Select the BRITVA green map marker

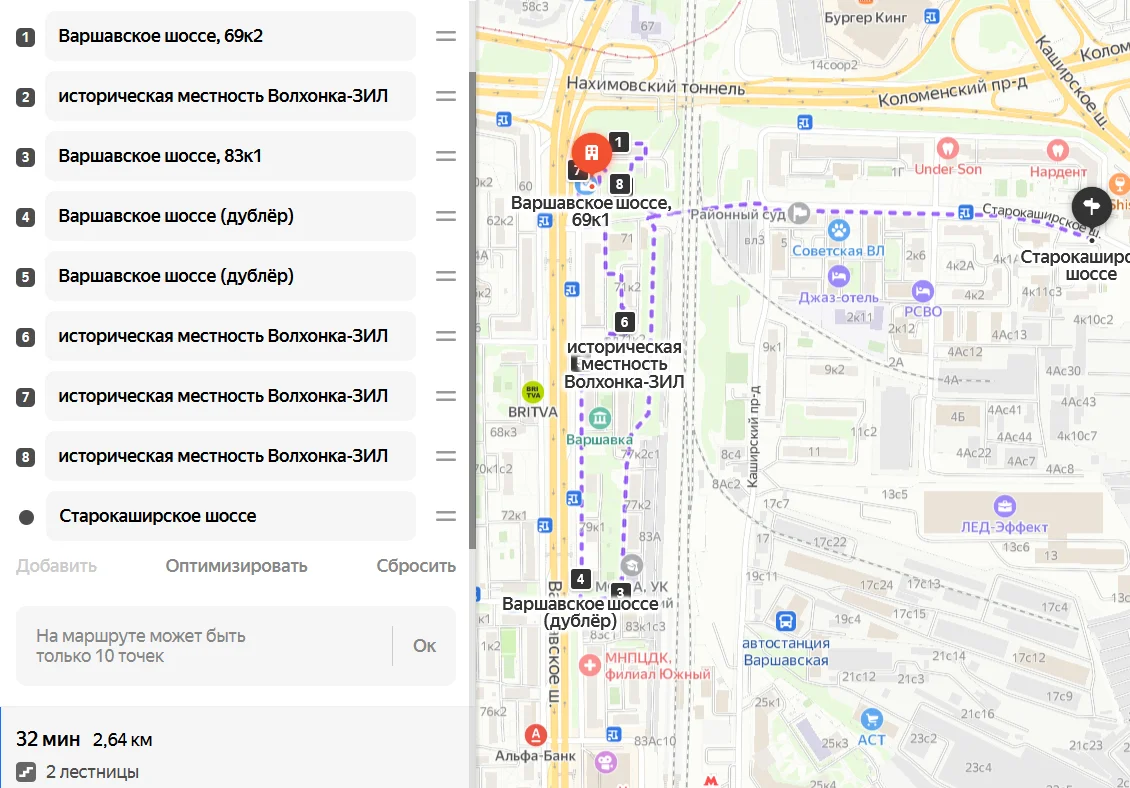pyautogui.click(x=533, y=392)
